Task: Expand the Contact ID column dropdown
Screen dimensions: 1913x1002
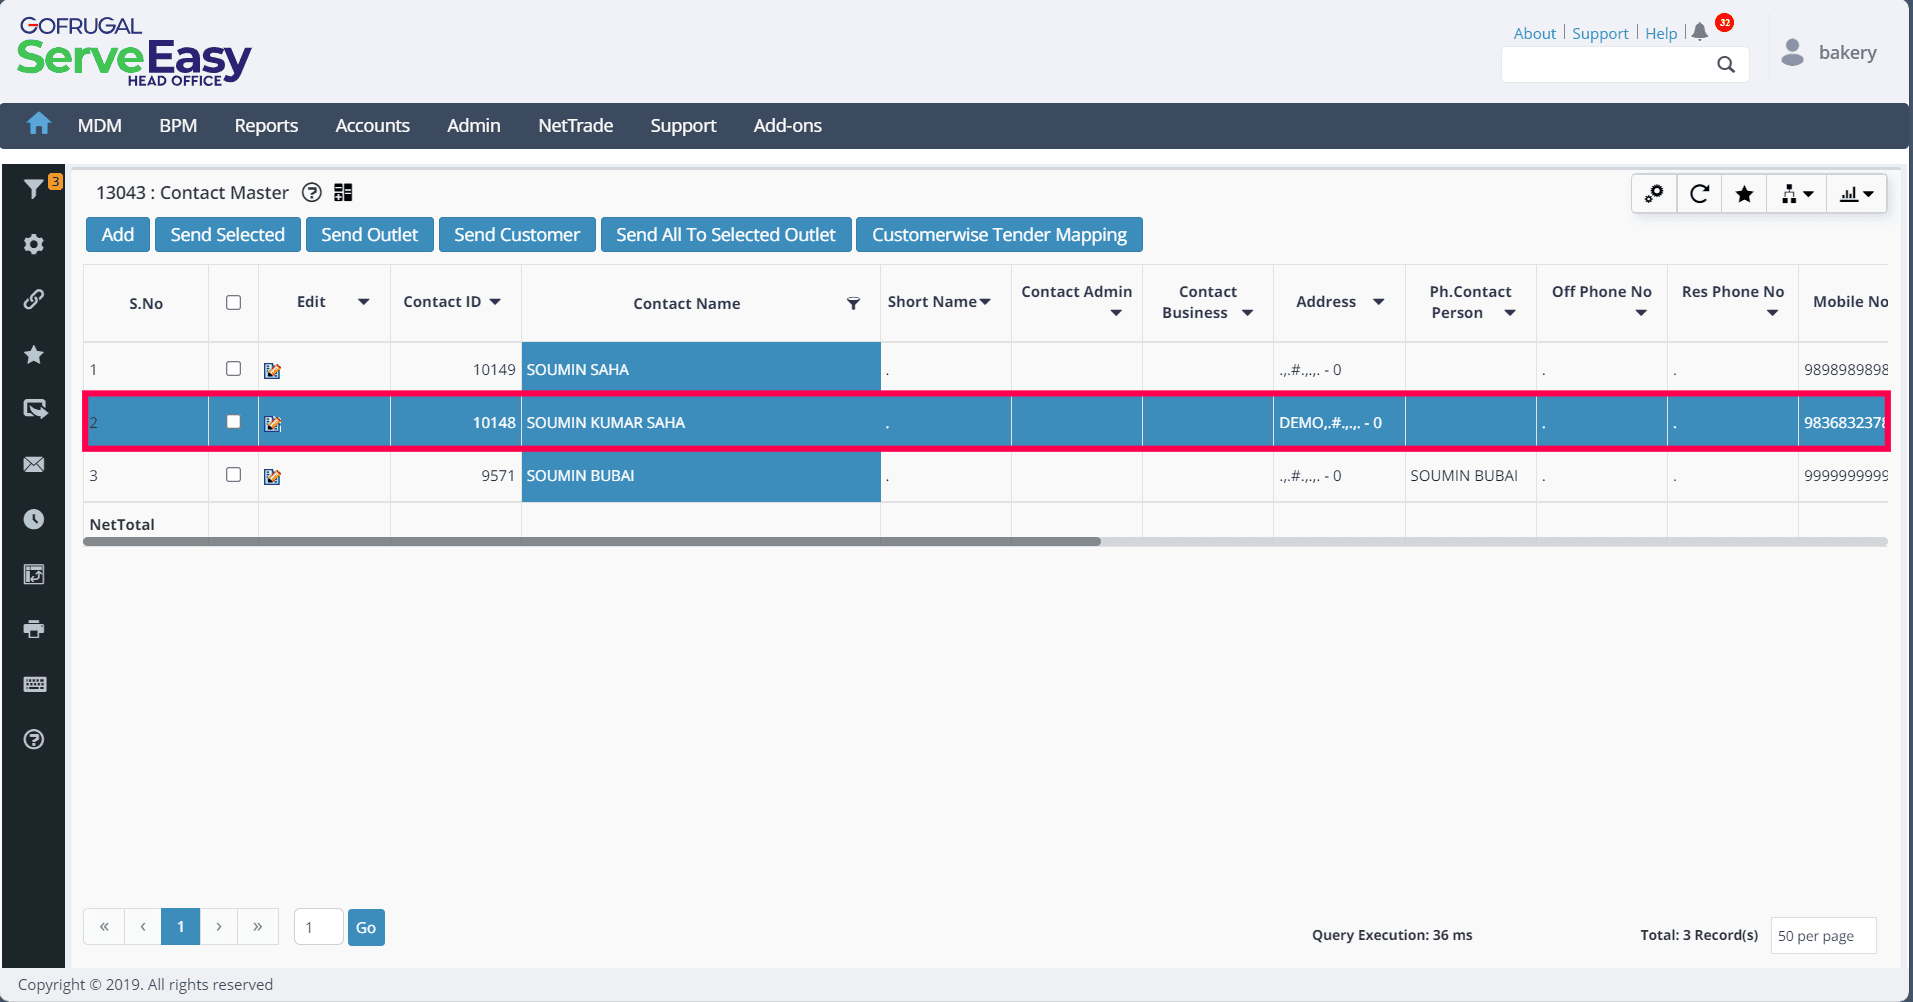Action: pyautogui.click(x=495, y=302)
